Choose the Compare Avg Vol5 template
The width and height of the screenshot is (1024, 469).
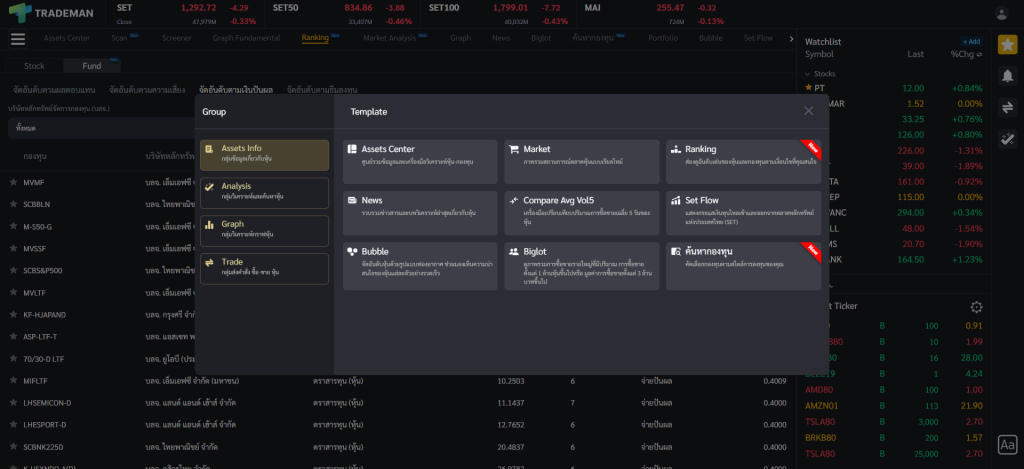click(x=581, y=206)
